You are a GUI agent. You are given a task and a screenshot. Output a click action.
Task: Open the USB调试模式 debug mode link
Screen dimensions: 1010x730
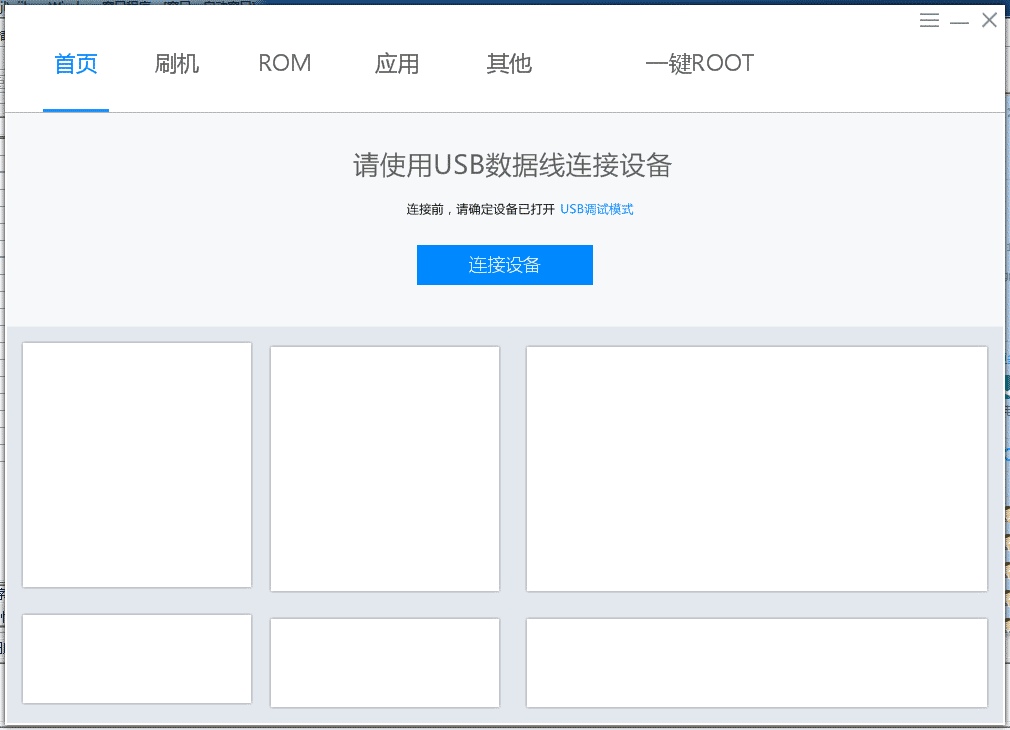coord(596,209)
